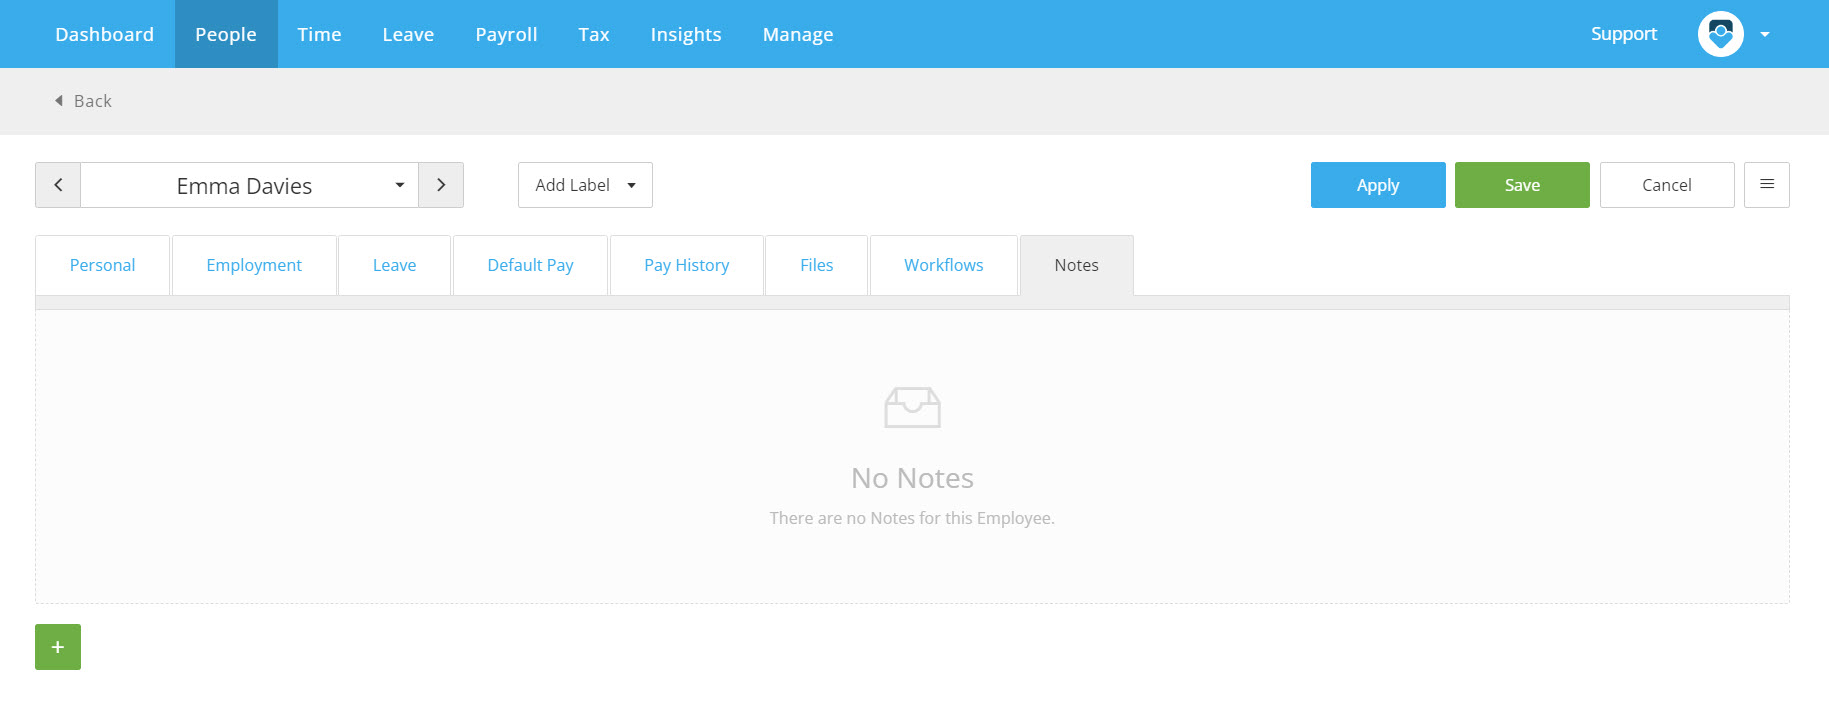The image size is (1829, 701).
Task: Switch to the Employment tab
Action: tap(254, 265)
